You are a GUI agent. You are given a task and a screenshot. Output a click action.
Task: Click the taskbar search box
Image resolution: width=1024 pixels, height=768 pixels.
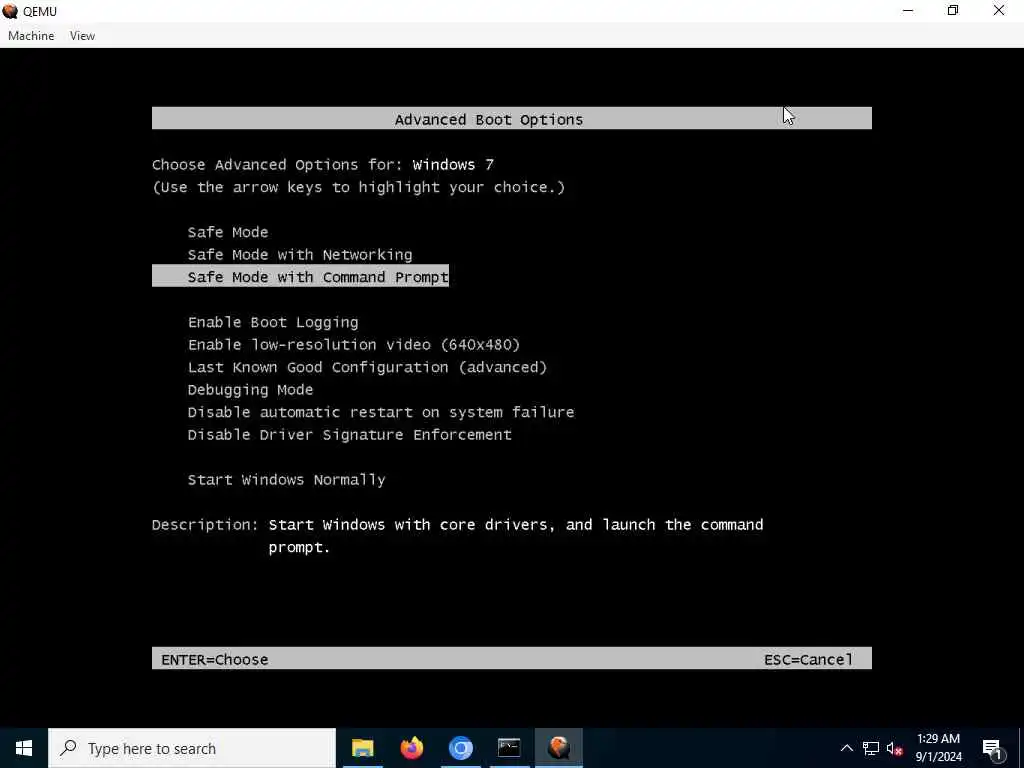click(192, 748)
